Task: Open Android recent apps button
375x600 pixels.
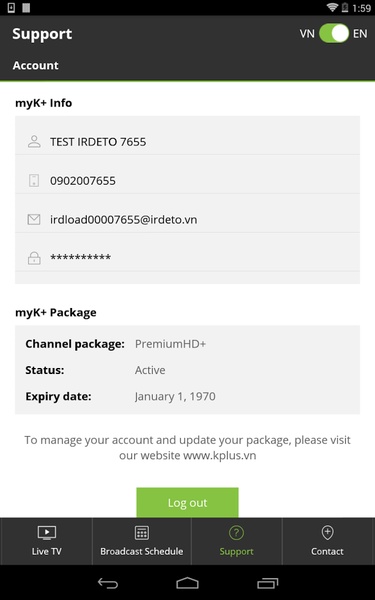Action: point(267,583)
